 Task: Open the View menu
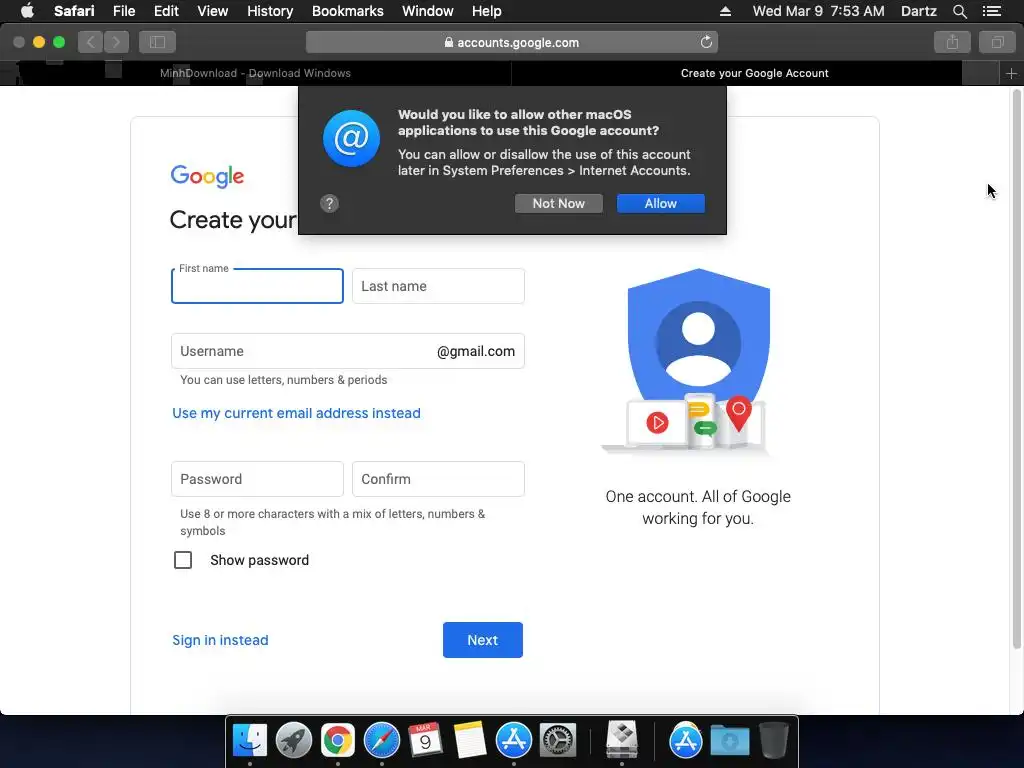click(213, 11)
